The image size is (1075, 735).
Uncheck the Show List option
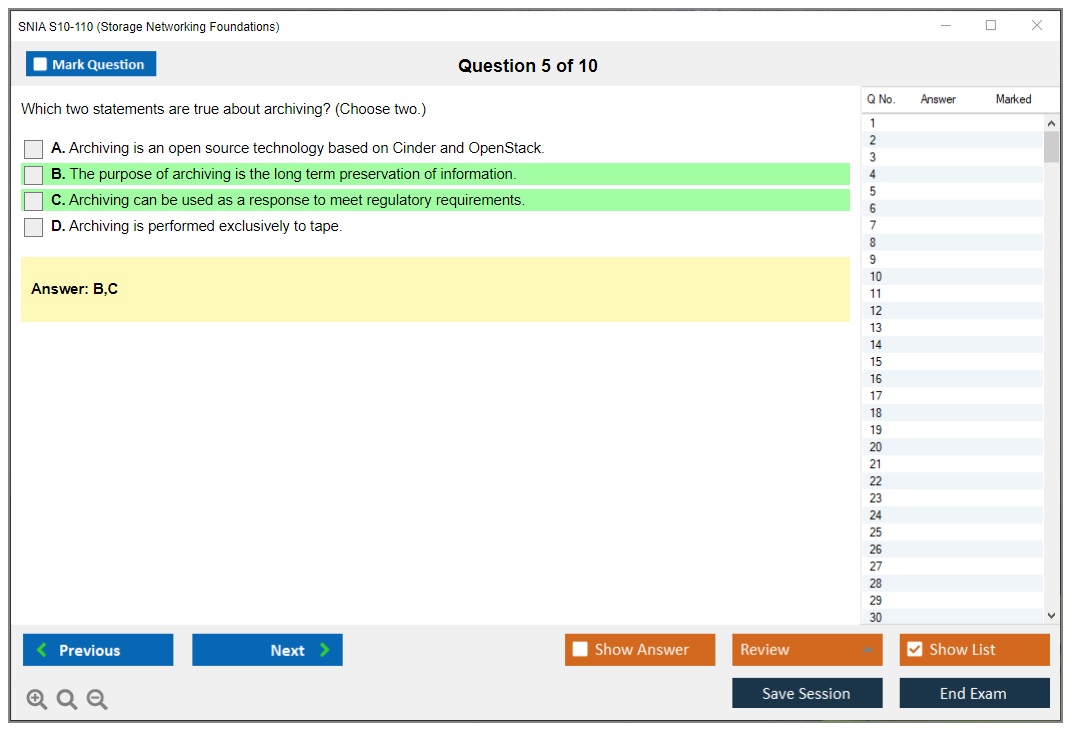pos(914,650)
